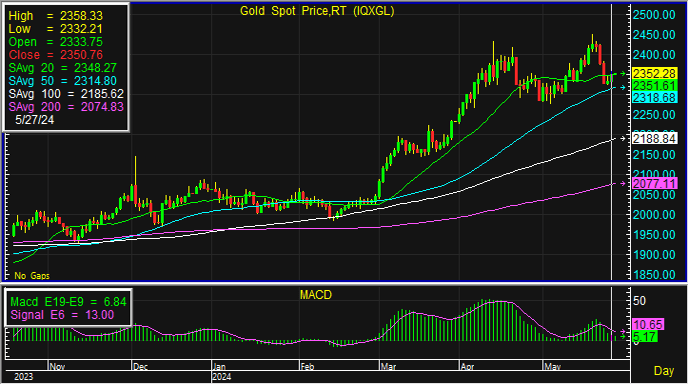The height and width of the screenshot is (385, 689).
Task: Click the SAvg 100 = 2185.62 legend entry
Action: tap(66, 94)
